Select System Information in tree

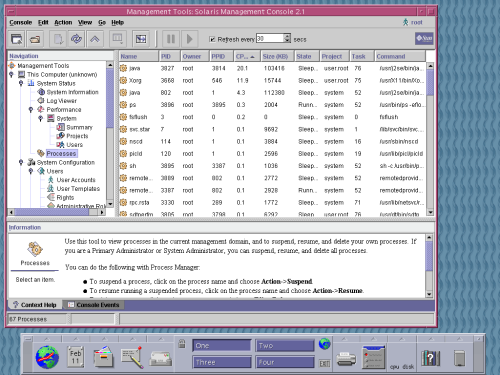tap(72, 92)
